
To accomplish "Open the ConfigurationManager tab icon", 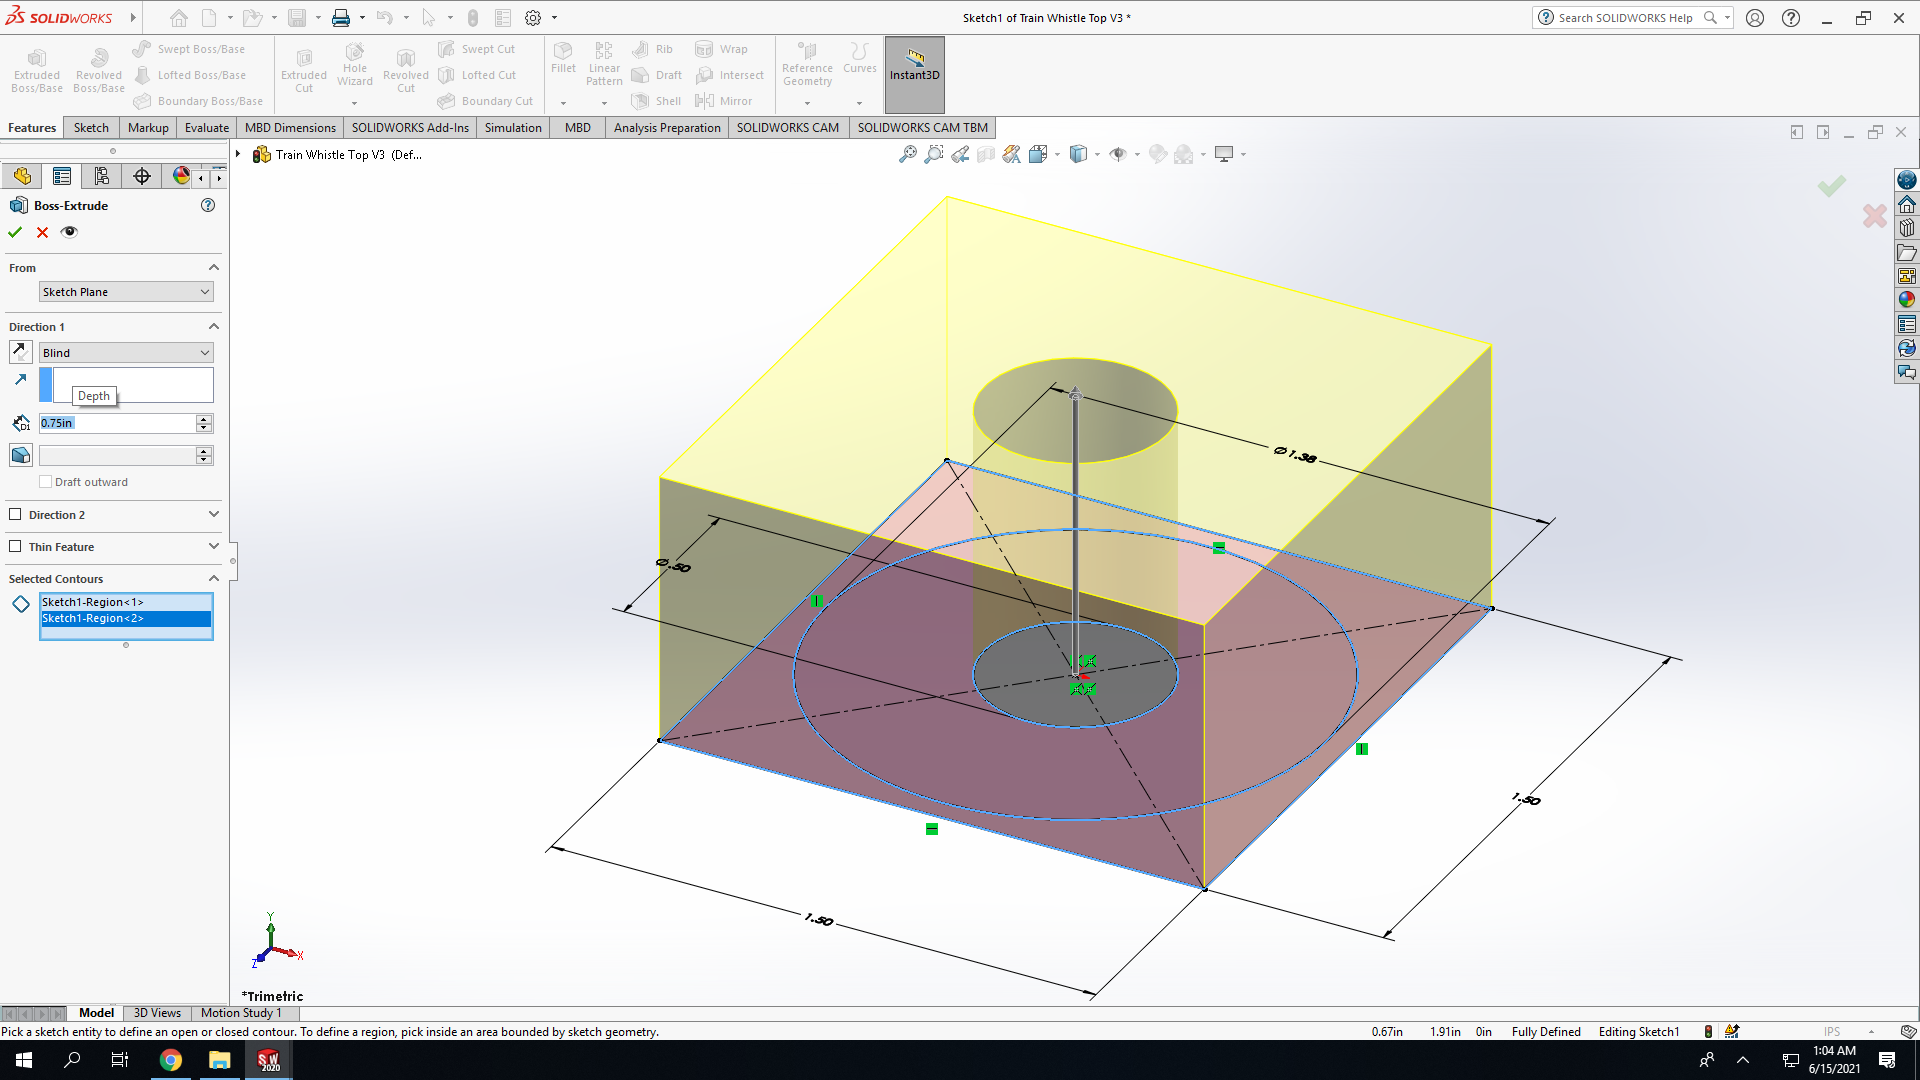I will tap(101, 176).
